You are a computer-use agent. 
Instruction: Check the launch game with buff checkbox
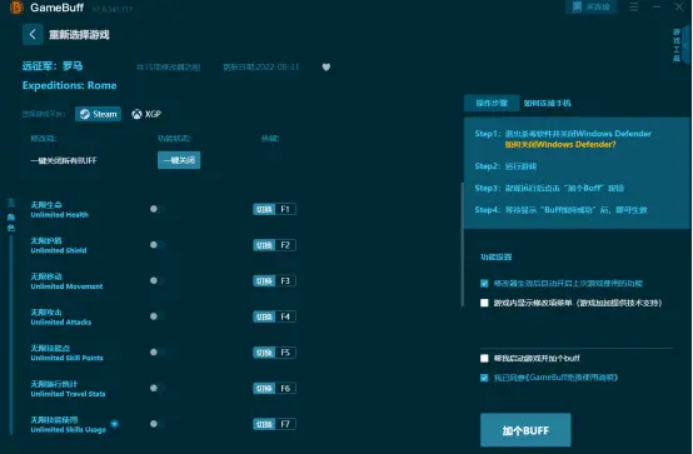coord(484,358)
